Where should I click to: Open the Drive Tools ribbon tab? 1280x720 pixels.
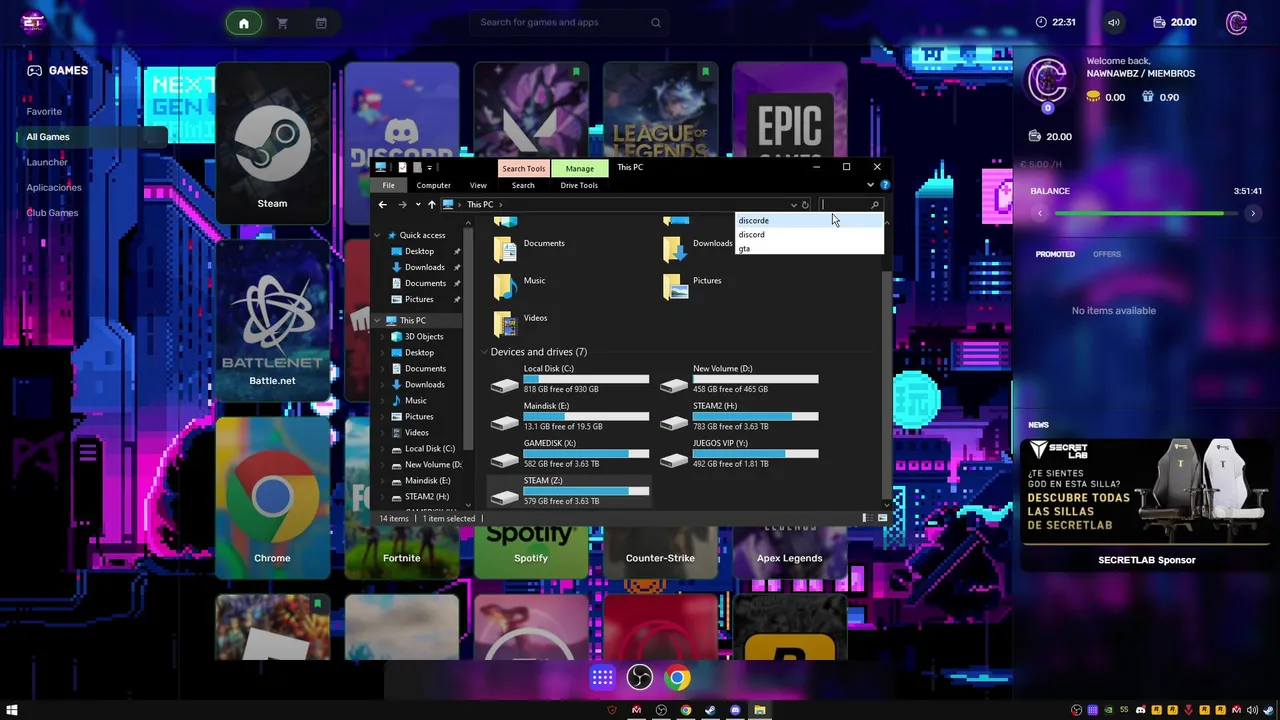point(579,185)
